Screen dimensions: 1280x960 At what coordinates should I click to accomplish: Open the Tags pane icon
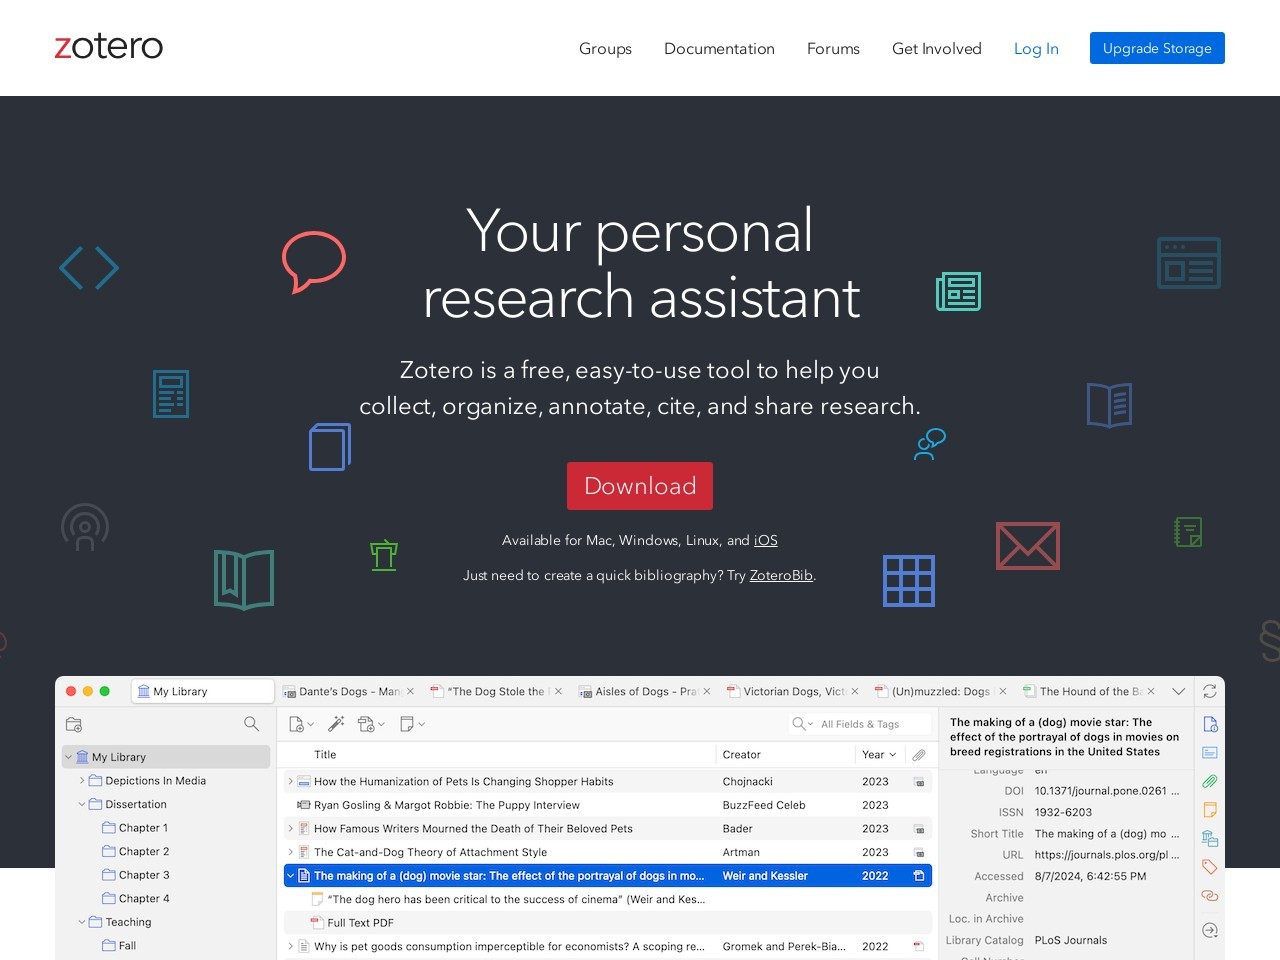[1210, 867]
